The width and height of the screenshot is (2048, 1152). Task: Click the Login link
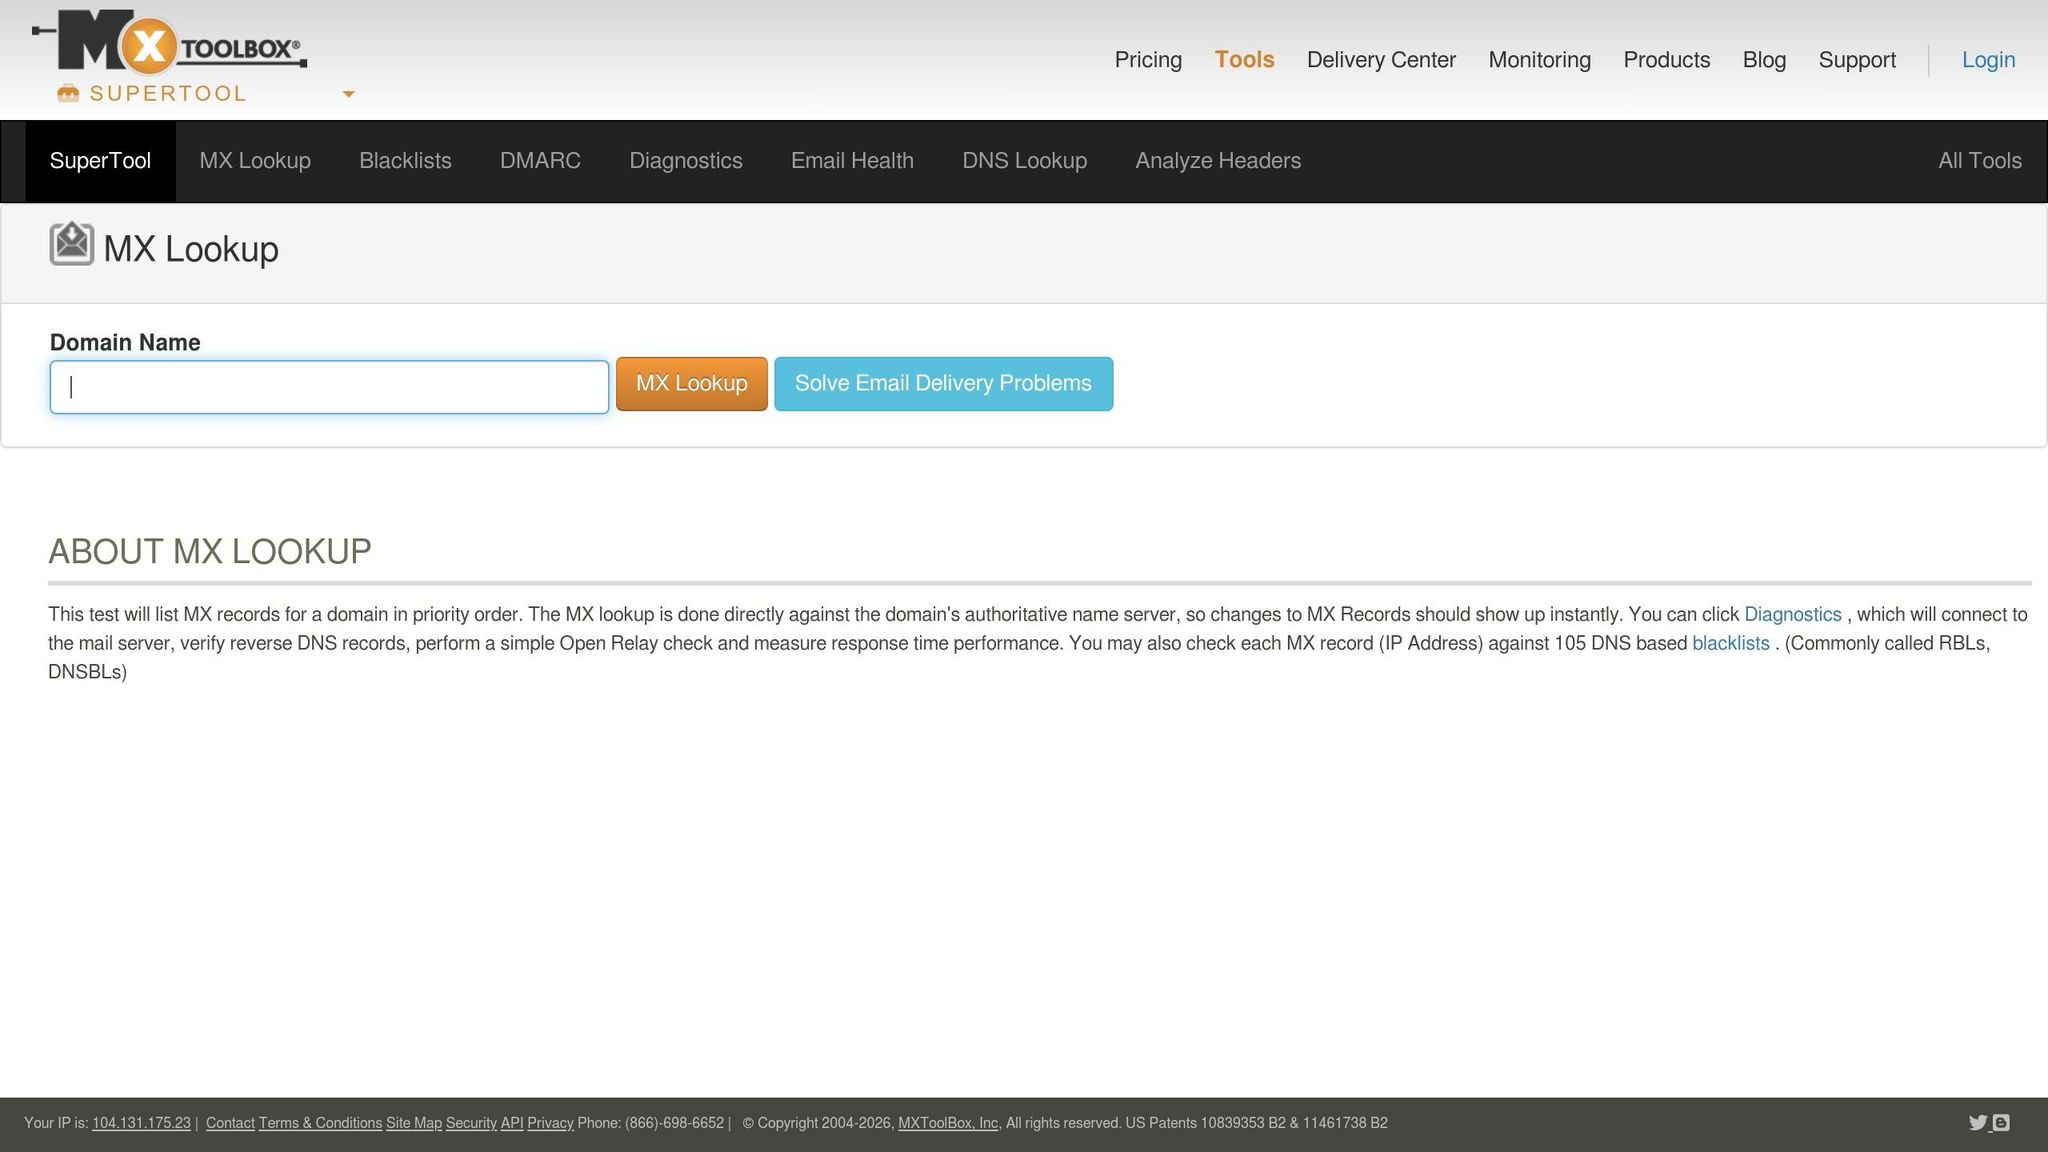point(1987,60)
